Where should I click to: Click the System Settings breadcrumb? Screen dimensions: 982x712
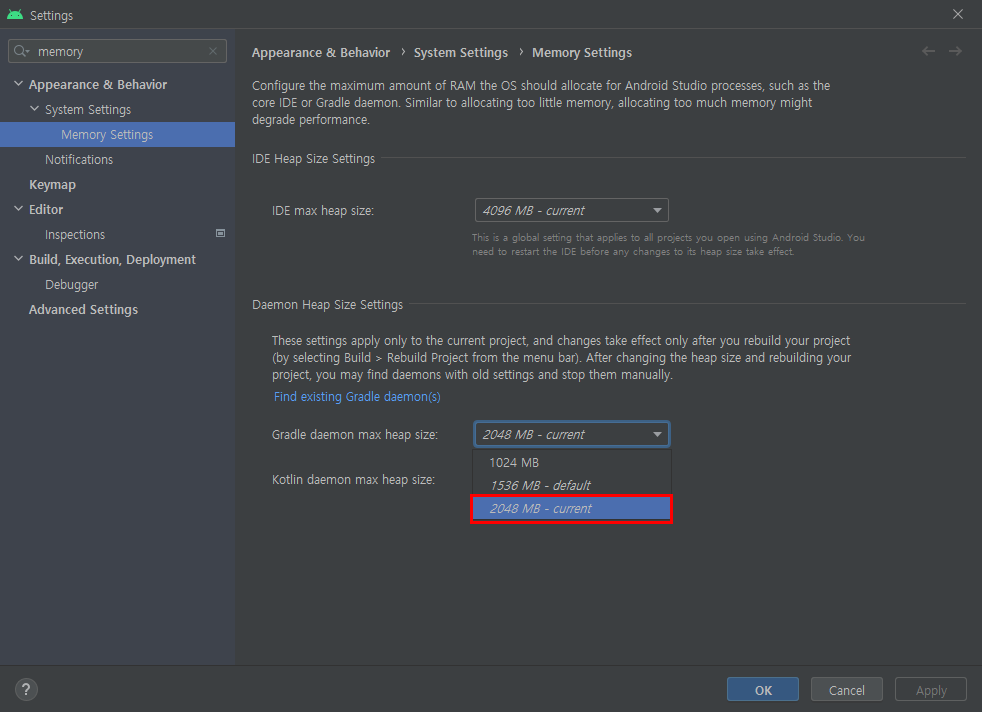[x=460, y=53]
